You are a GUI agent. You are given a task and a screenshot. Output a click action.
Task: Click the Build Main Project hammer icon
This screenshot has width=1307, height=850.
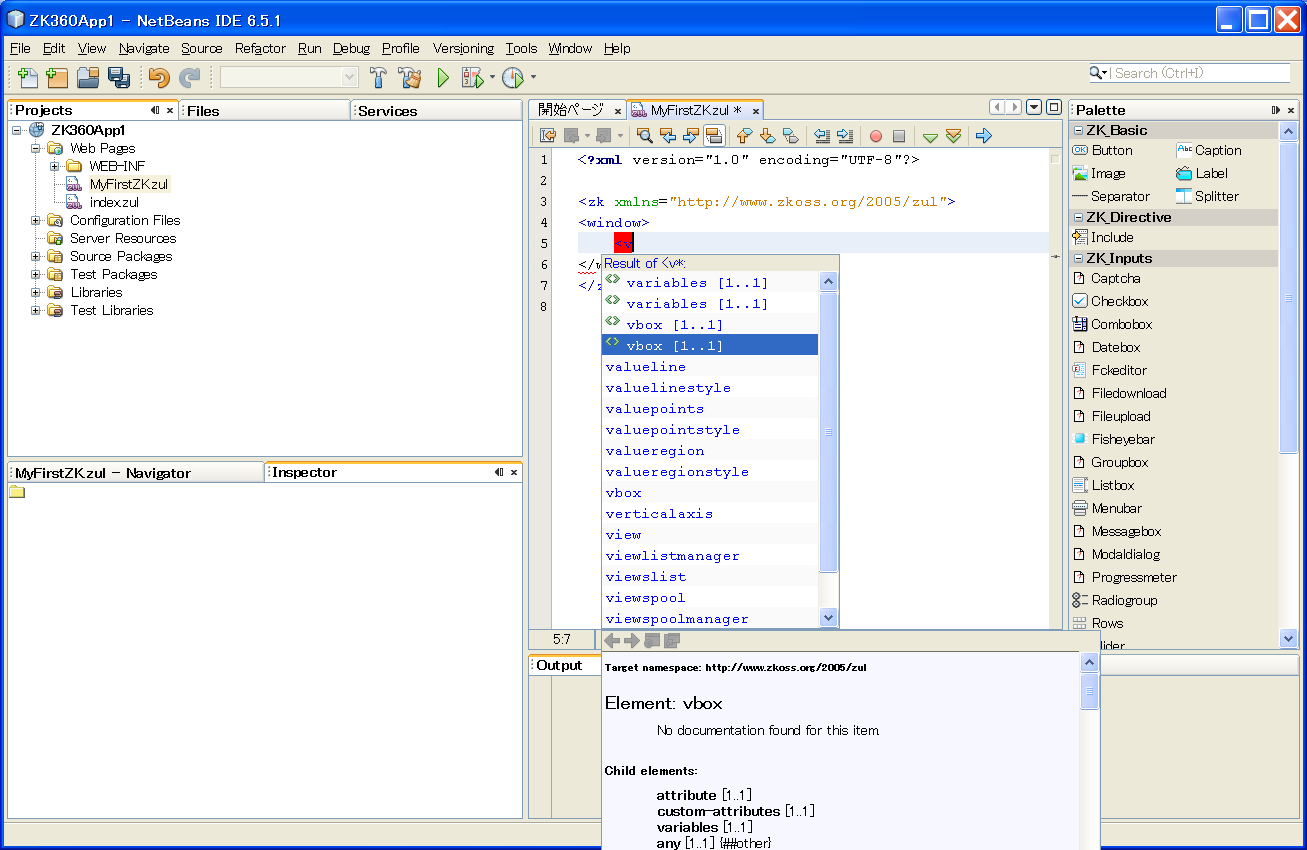pos(378,77)
